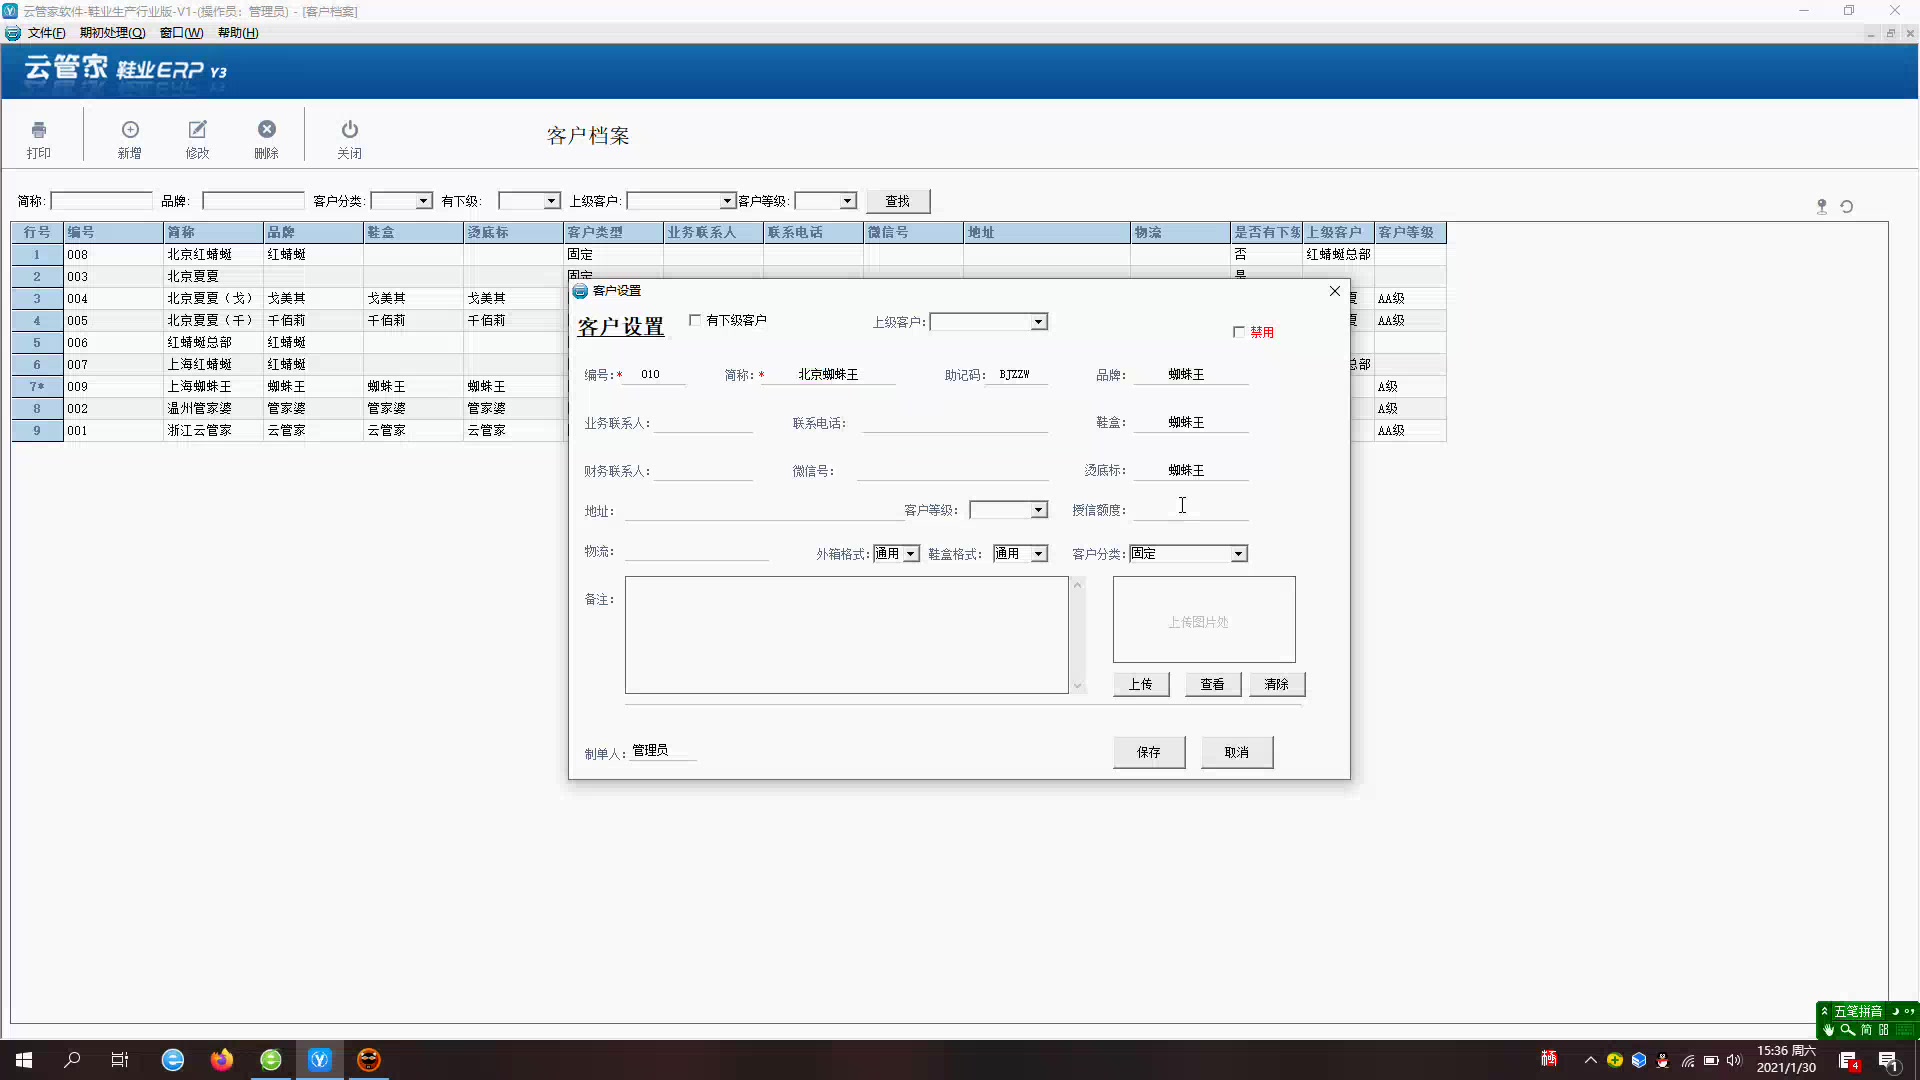
Task: Click the refresh icon above the grid
Action: point(1848,207)
